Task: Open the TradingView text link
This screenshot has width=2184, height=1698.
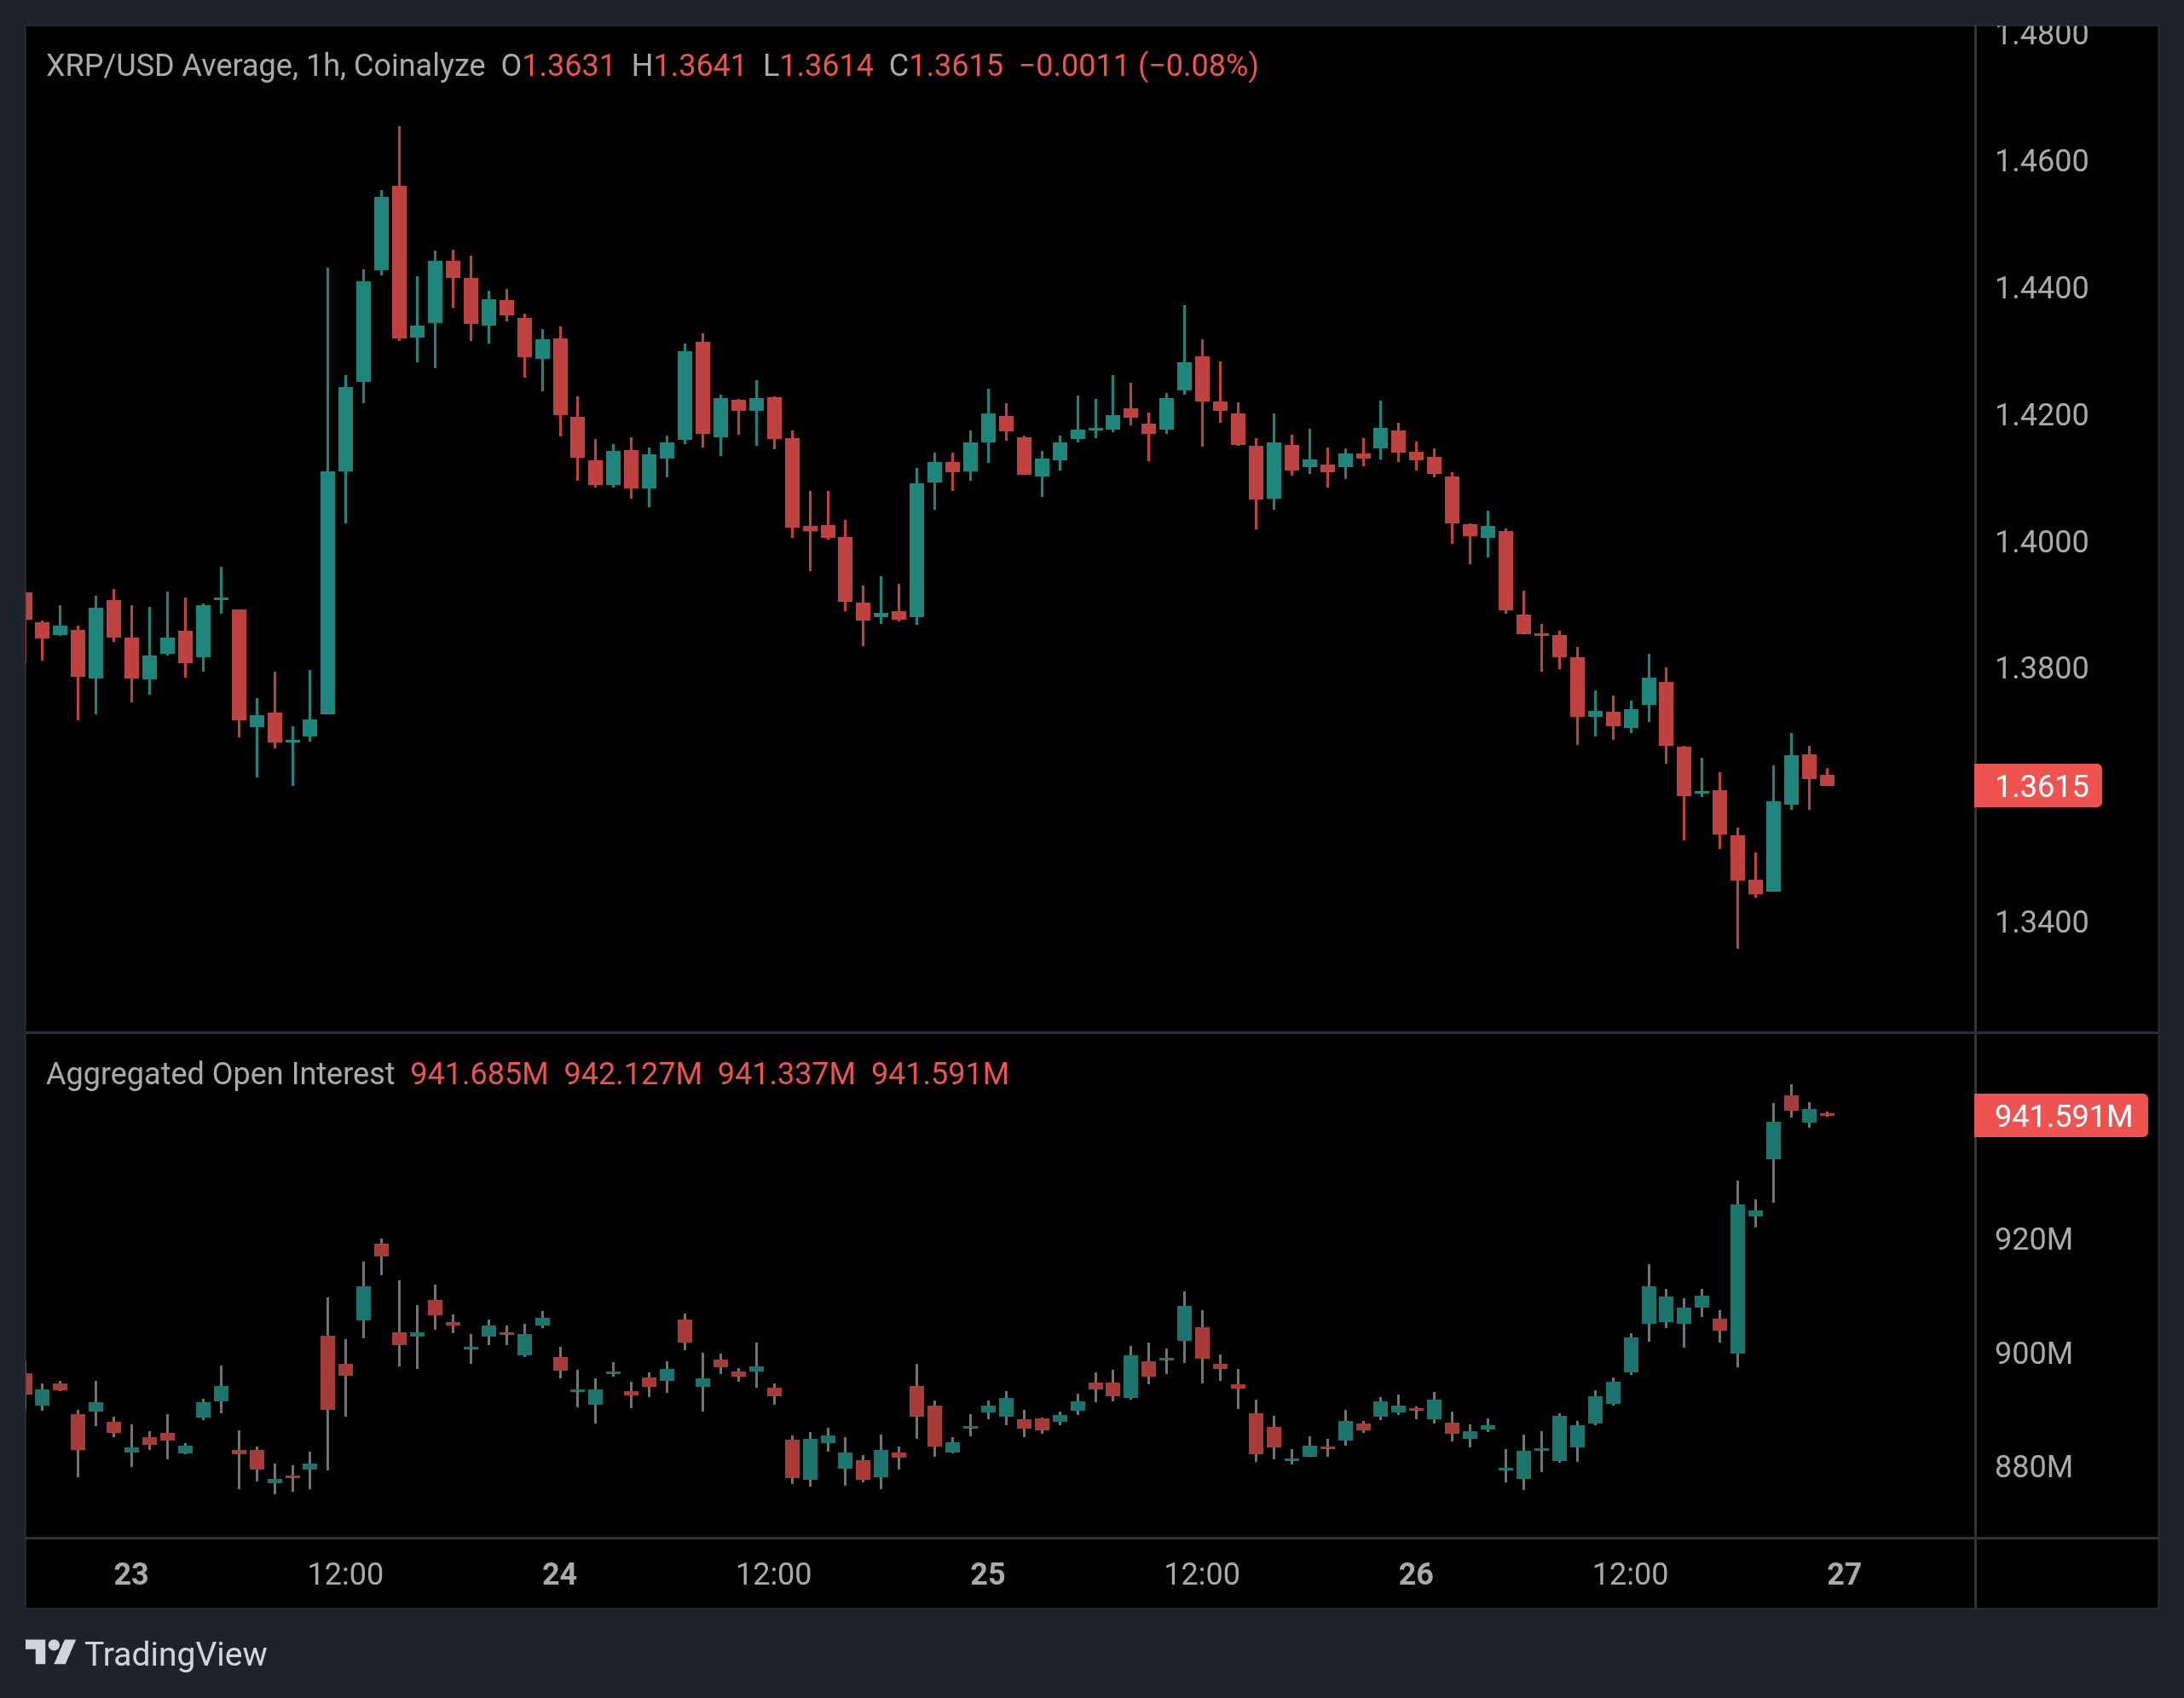Action: [180, 1655]
